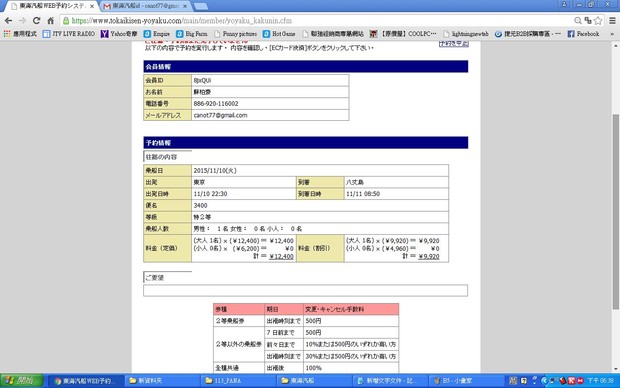Open a new browser tab
Screen dimensions: 620x388
pos(201,6)
